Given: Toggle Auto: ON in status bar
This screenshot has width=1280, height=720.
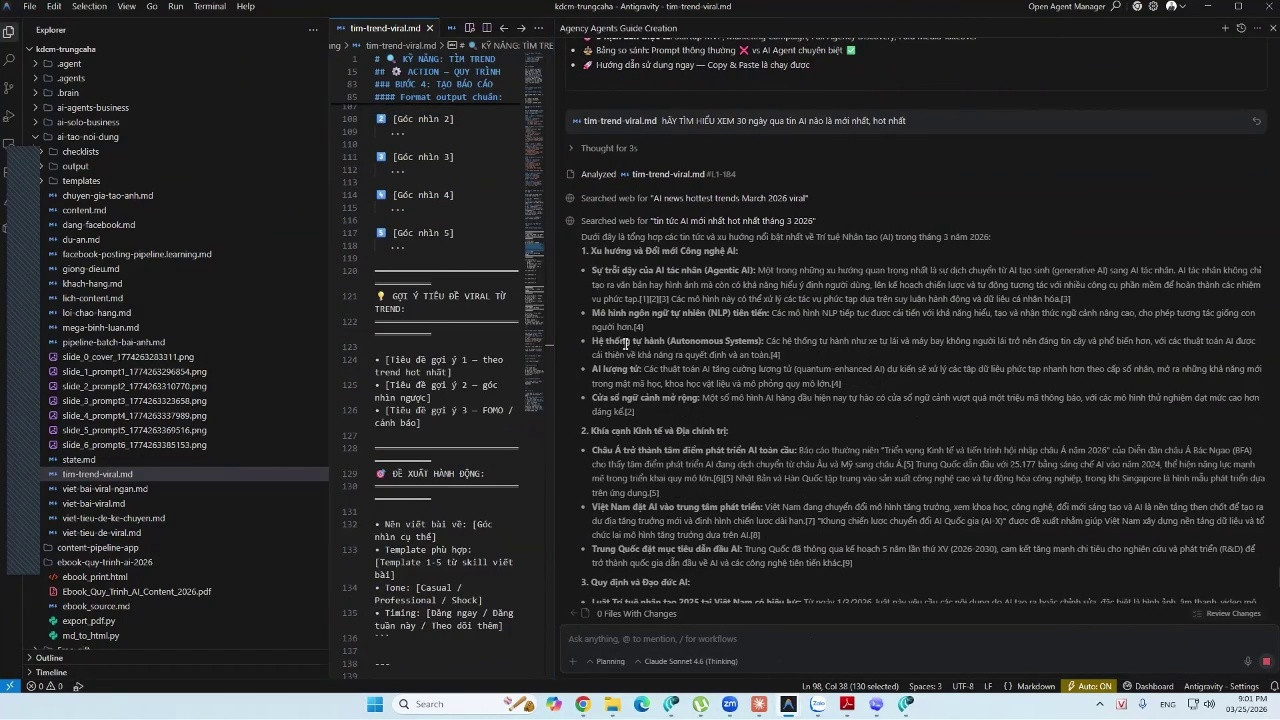Looking at the screenshot, I should coord(1090,686).
